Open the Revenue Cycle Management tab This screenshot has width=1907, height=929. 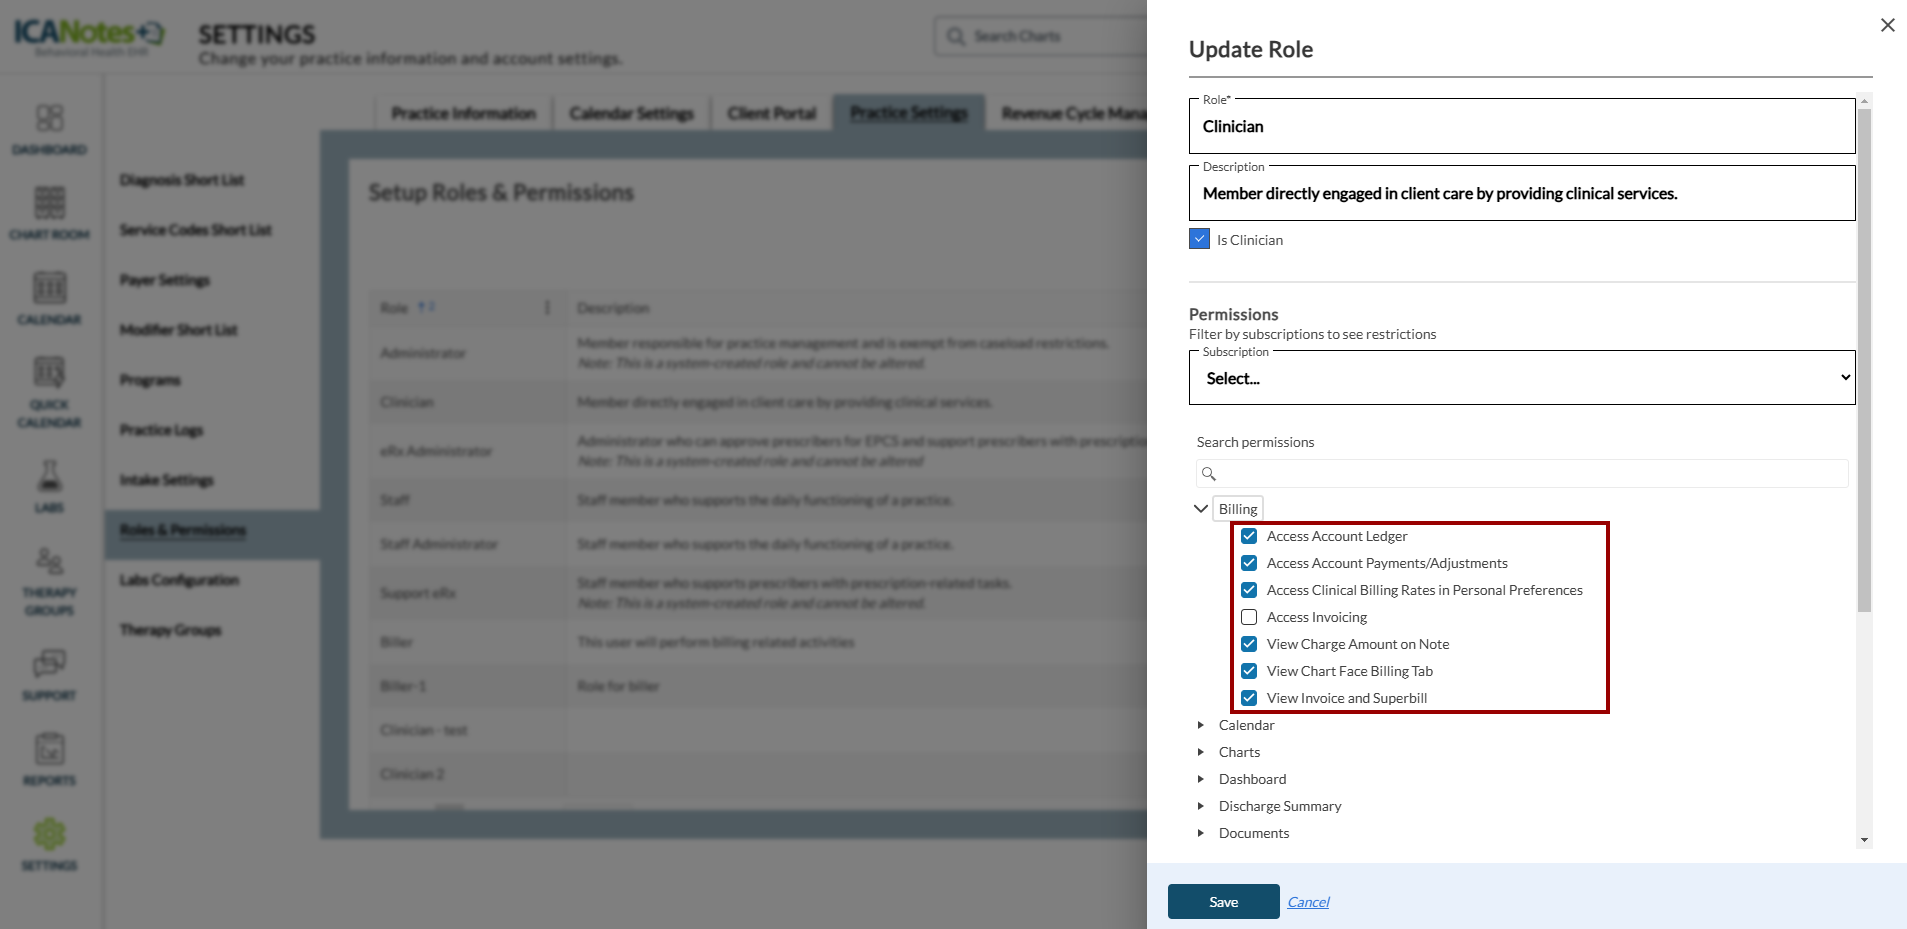tap(1068, 113)
